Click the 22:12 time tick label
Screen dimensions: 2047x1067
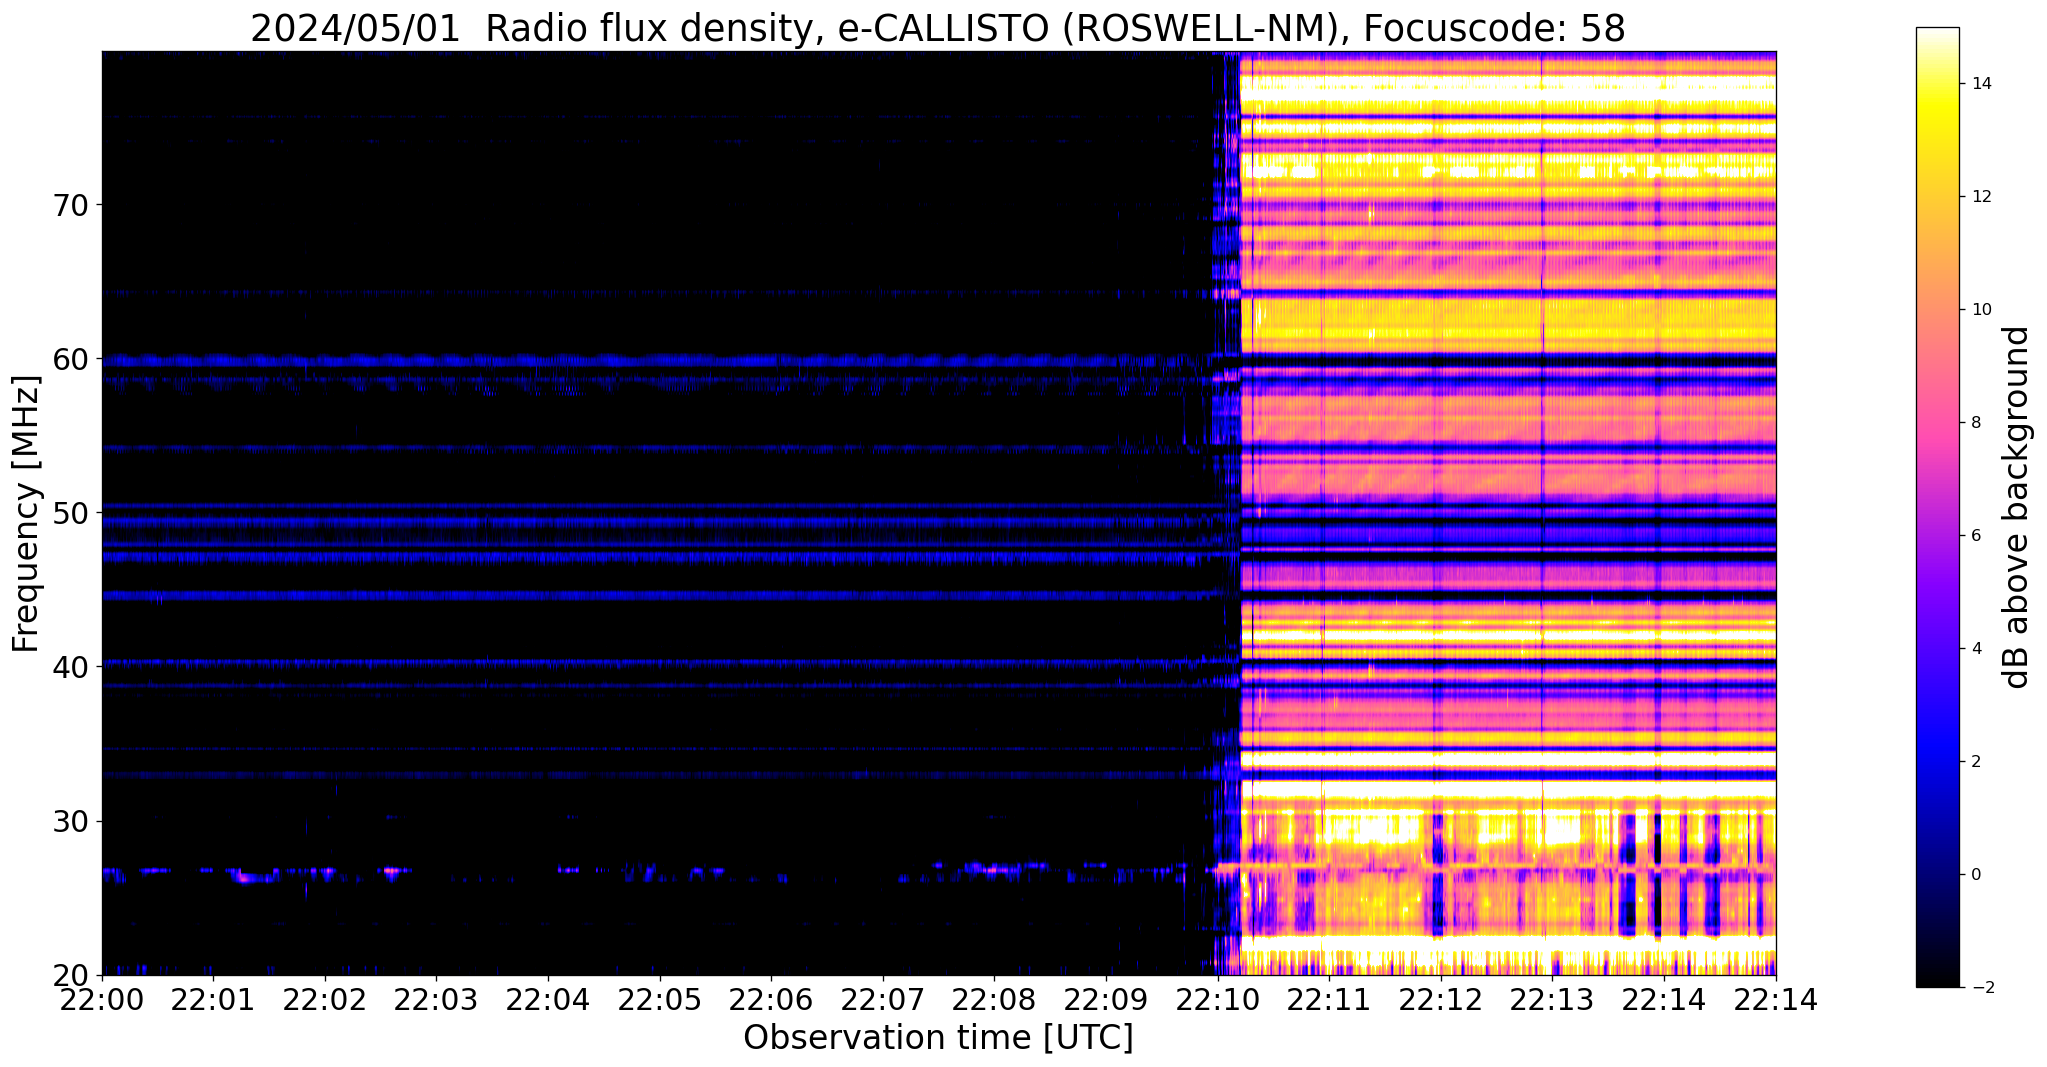coord(1441,999)
